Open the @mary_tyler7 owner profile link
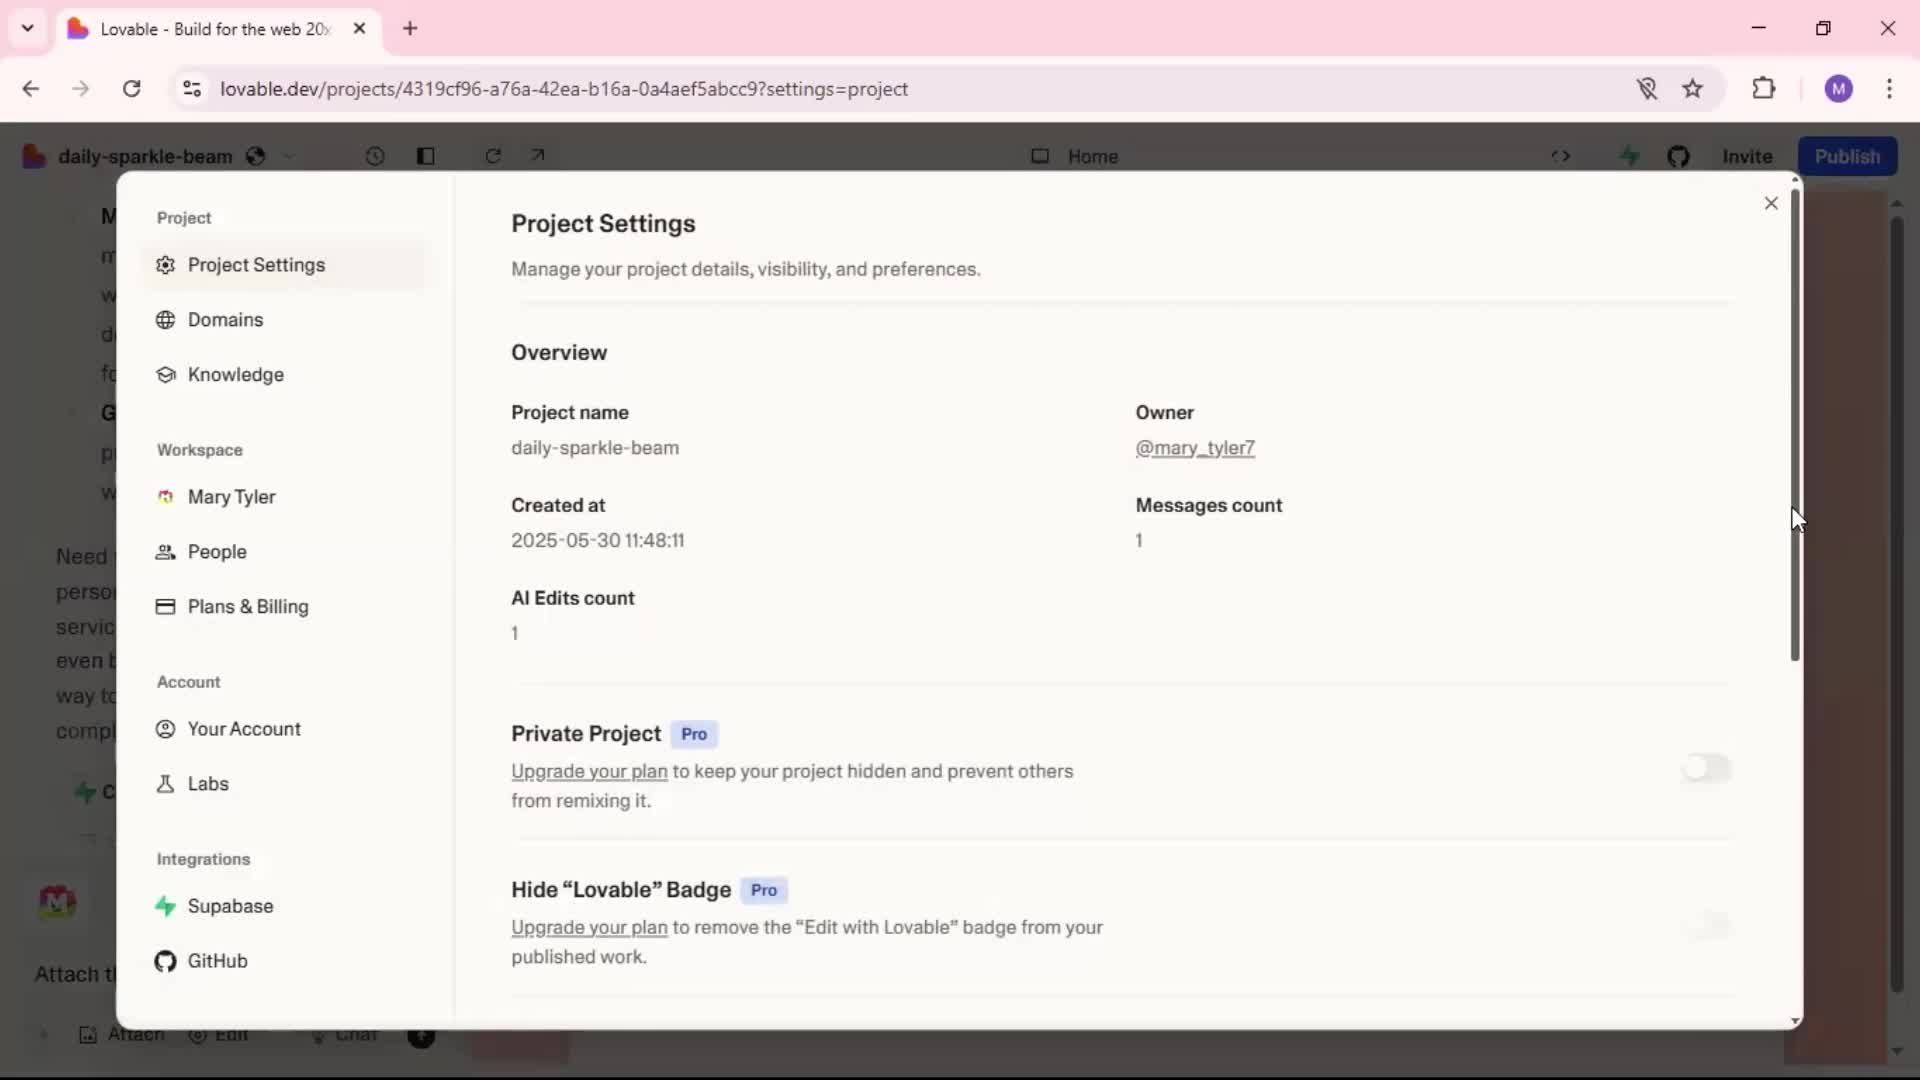This screenshot has height=1080, width=1920. [1195, 448]
